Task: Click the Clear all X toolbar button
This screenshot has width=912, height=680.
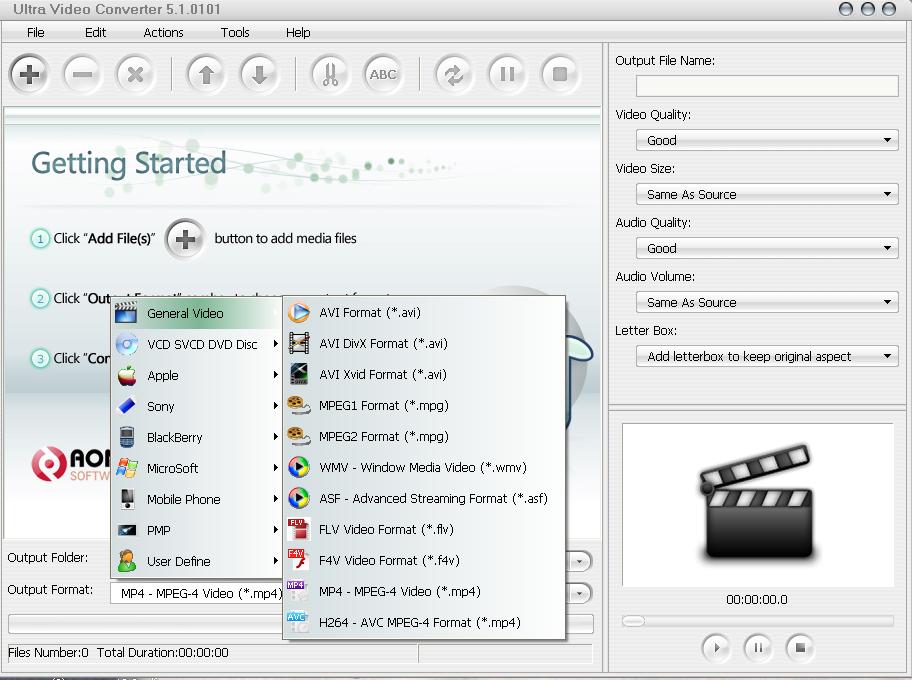Action: pyautogui.click(x=135, y=74)
